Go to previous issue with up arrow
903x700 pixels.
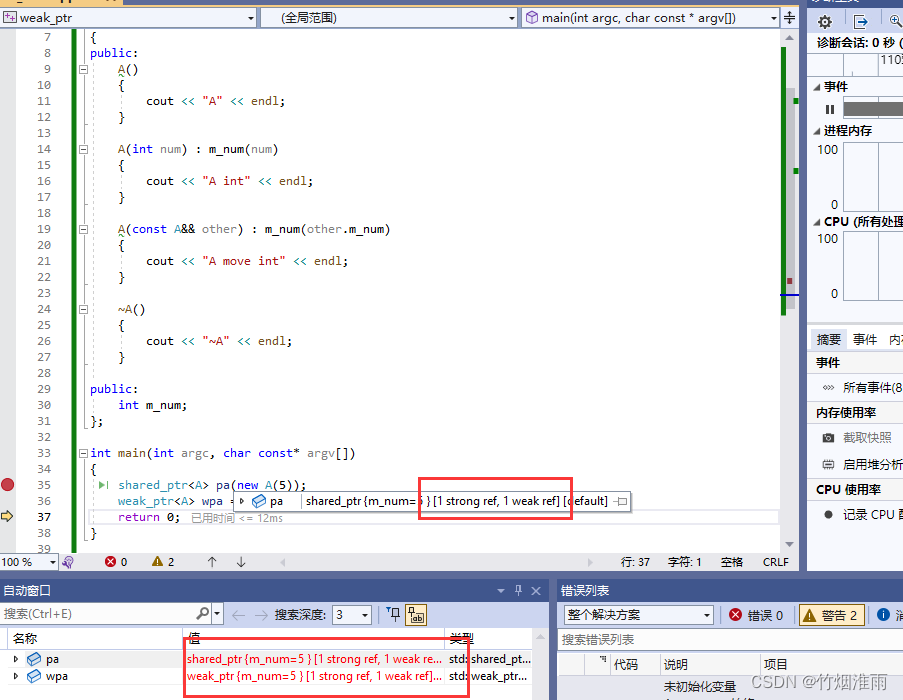click(212, 562)
